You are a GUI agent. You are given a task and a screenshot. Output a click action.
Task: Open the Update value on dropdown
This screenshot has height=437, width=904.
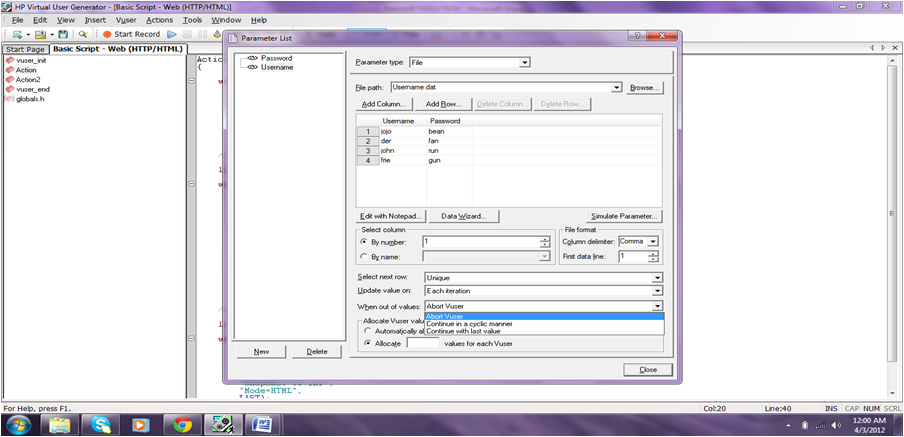point(657,291)
